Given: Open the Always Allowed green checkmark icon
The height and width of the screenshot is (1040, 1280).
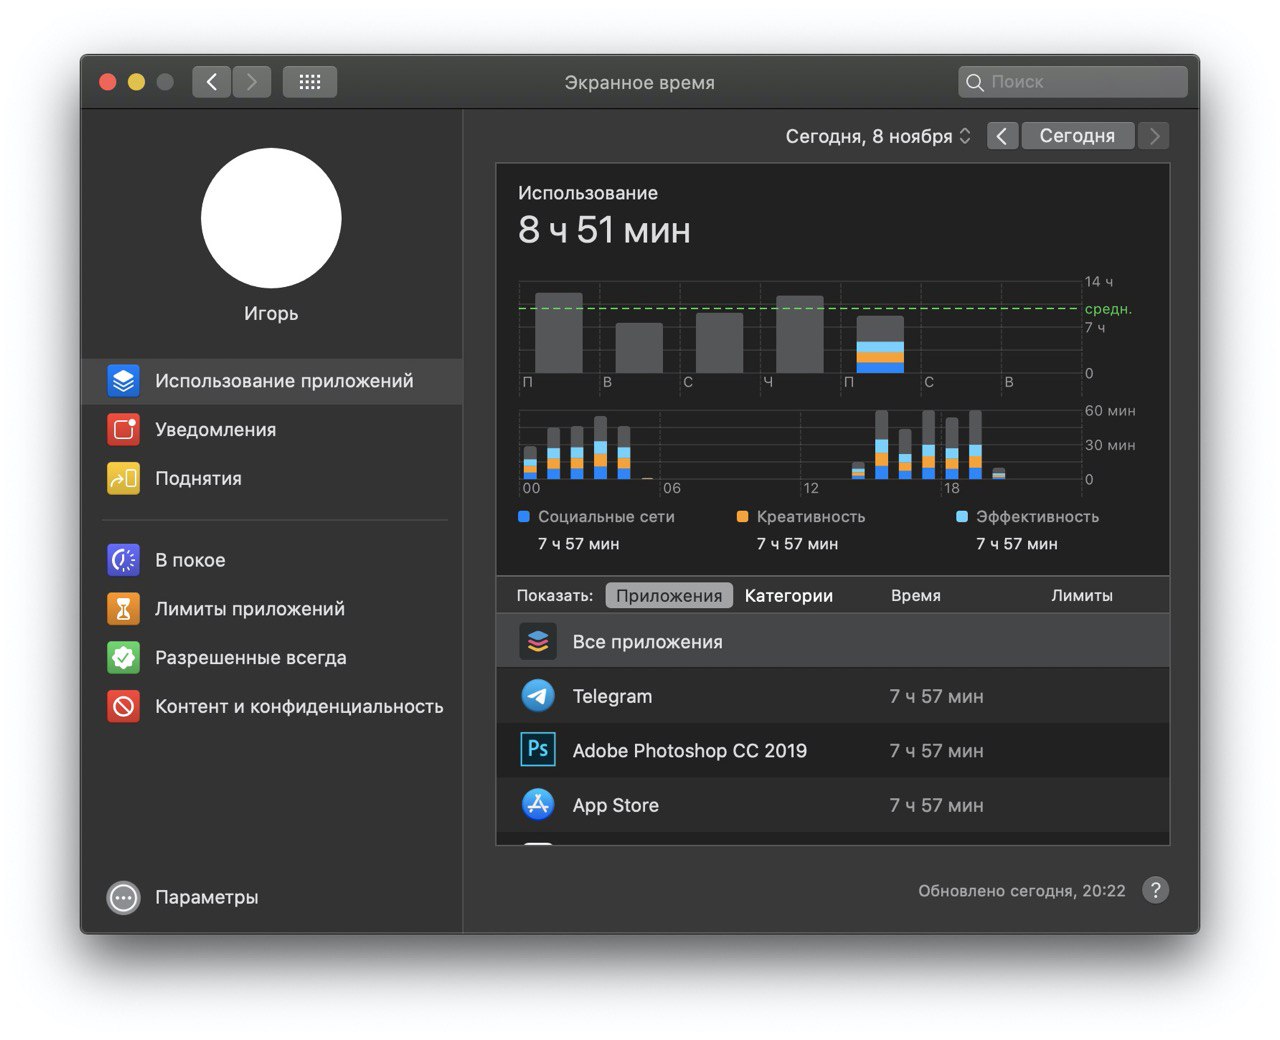Looking at the screenshot, I should (x=124, y=658).
